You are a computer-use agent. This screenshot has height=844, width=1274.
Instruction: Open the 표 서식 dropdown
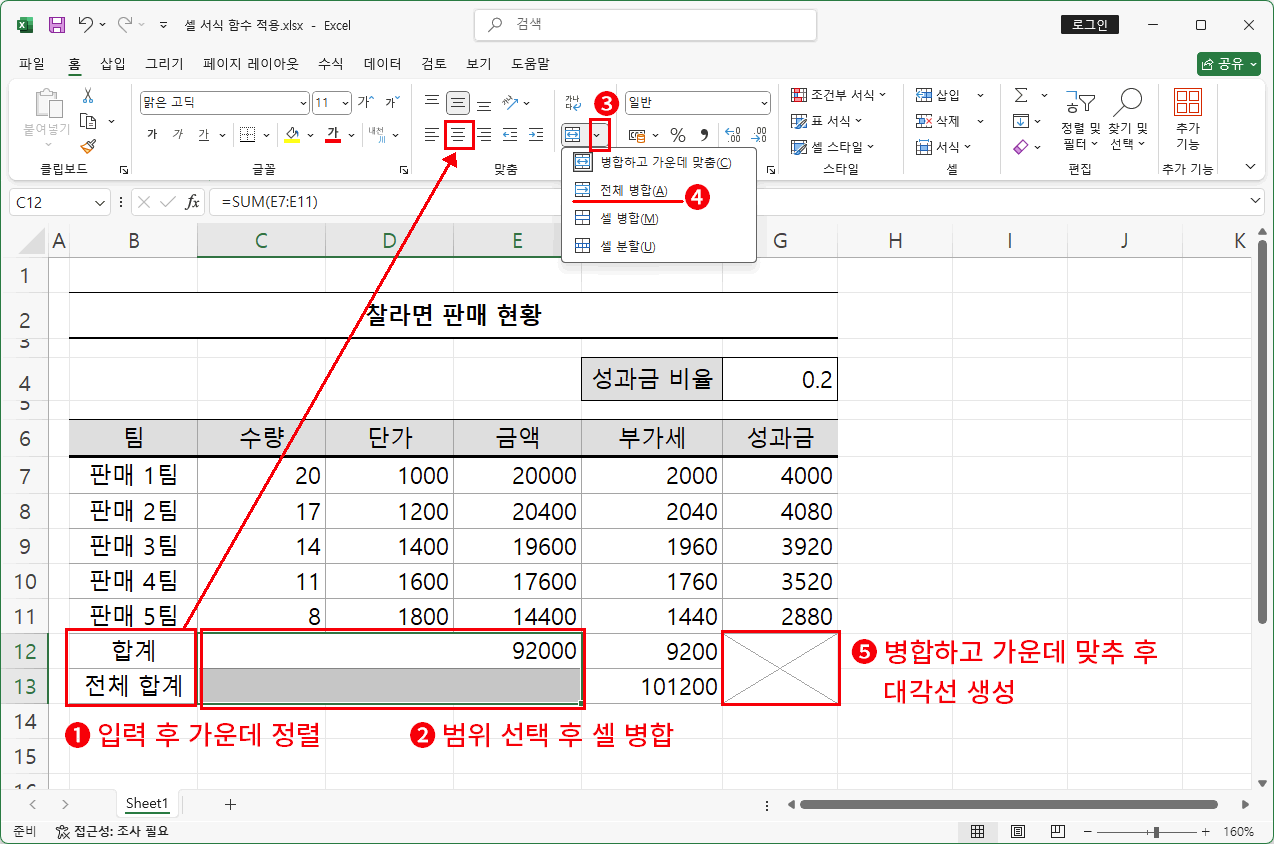click(x=828, y=121)
